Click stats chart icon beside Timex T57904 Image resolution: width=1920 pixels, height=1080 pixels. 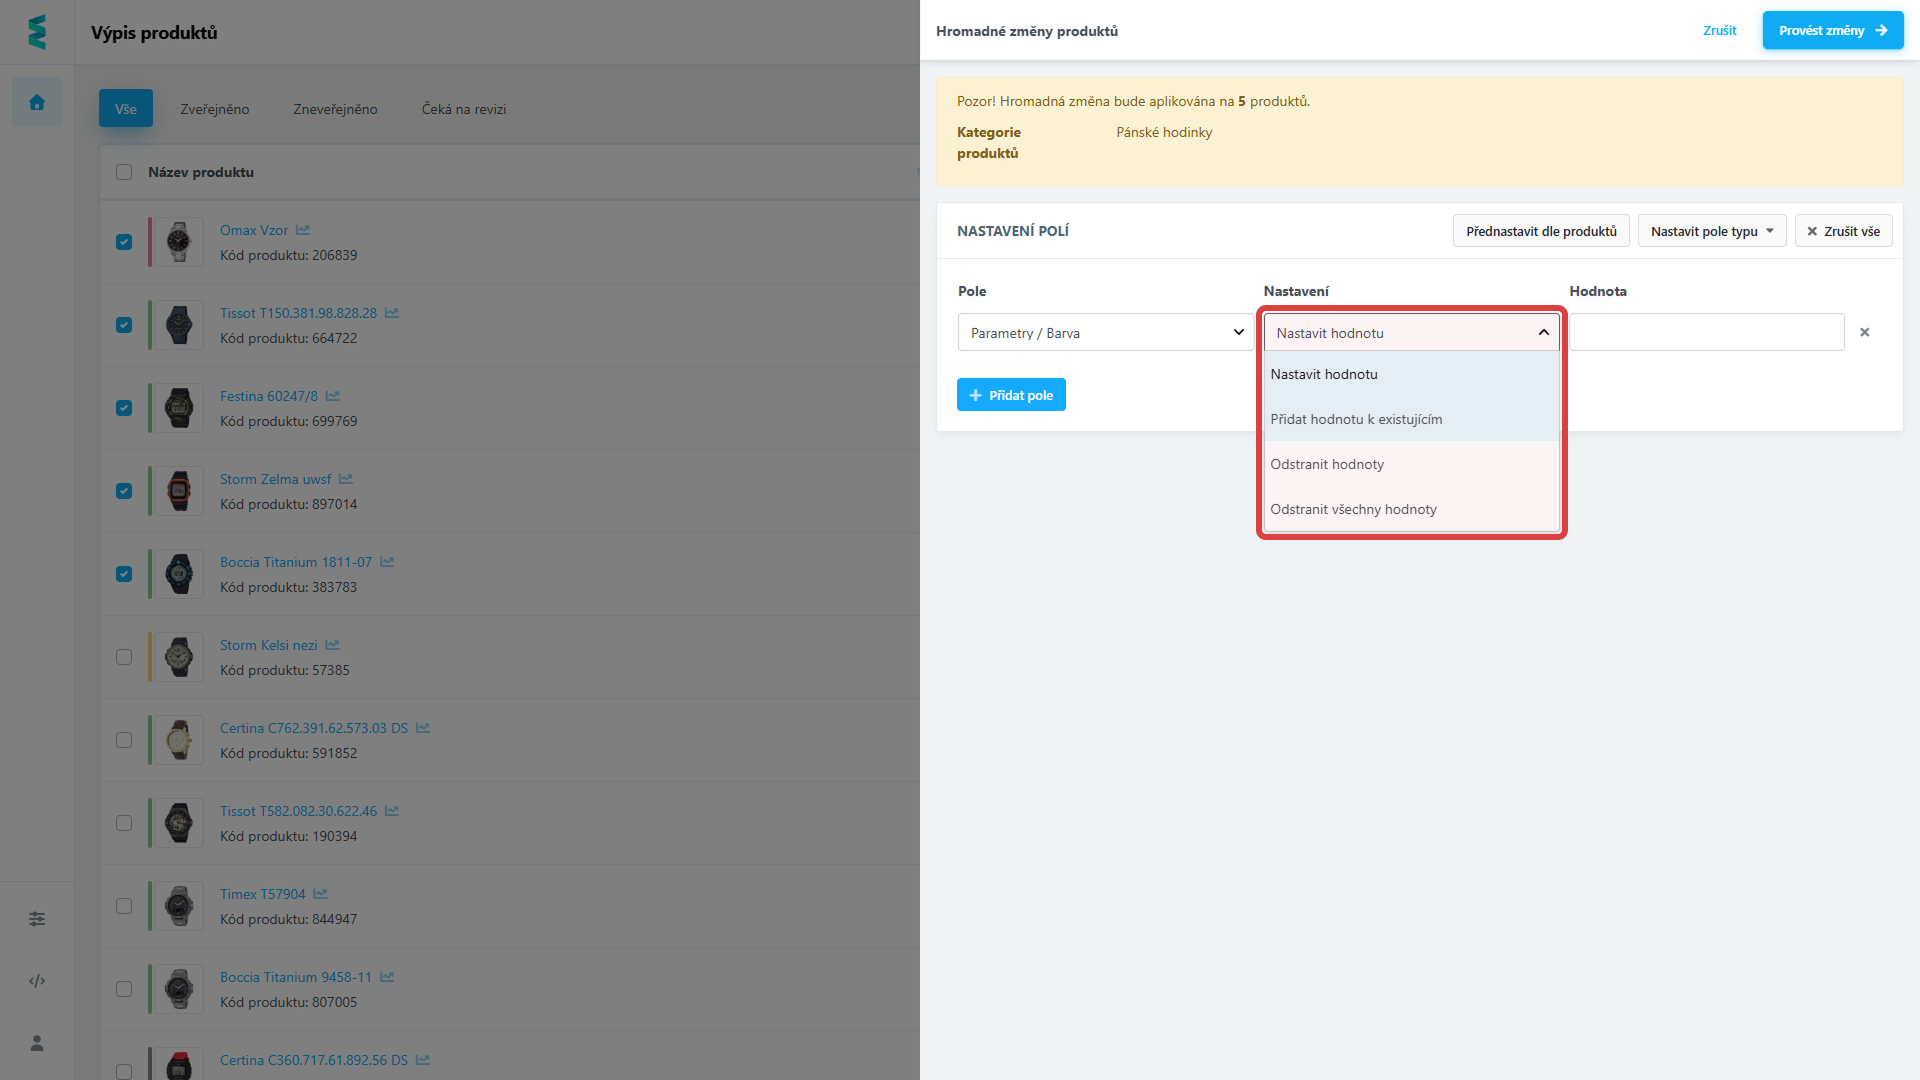320,894
